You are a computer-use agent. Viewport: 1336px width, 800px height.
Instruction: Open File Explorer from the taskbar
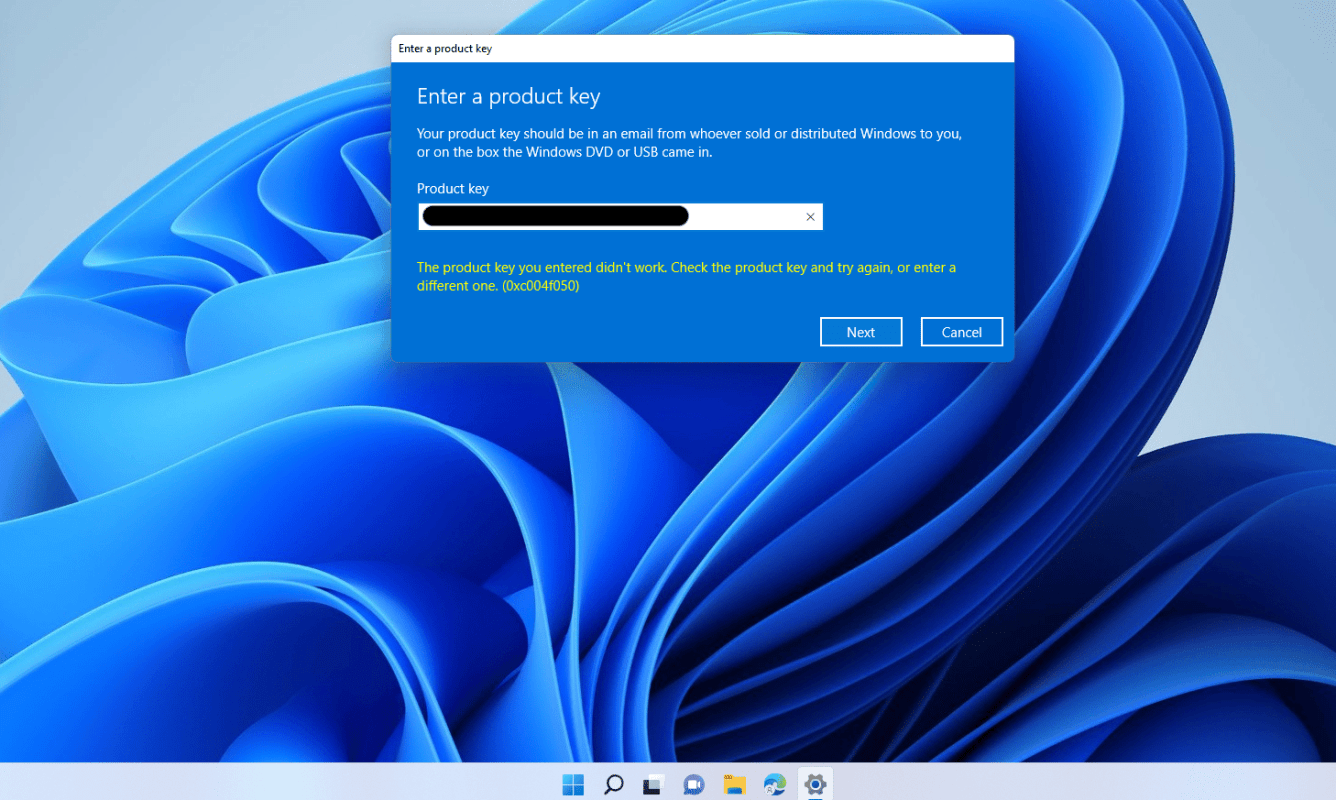click(735, 785)
